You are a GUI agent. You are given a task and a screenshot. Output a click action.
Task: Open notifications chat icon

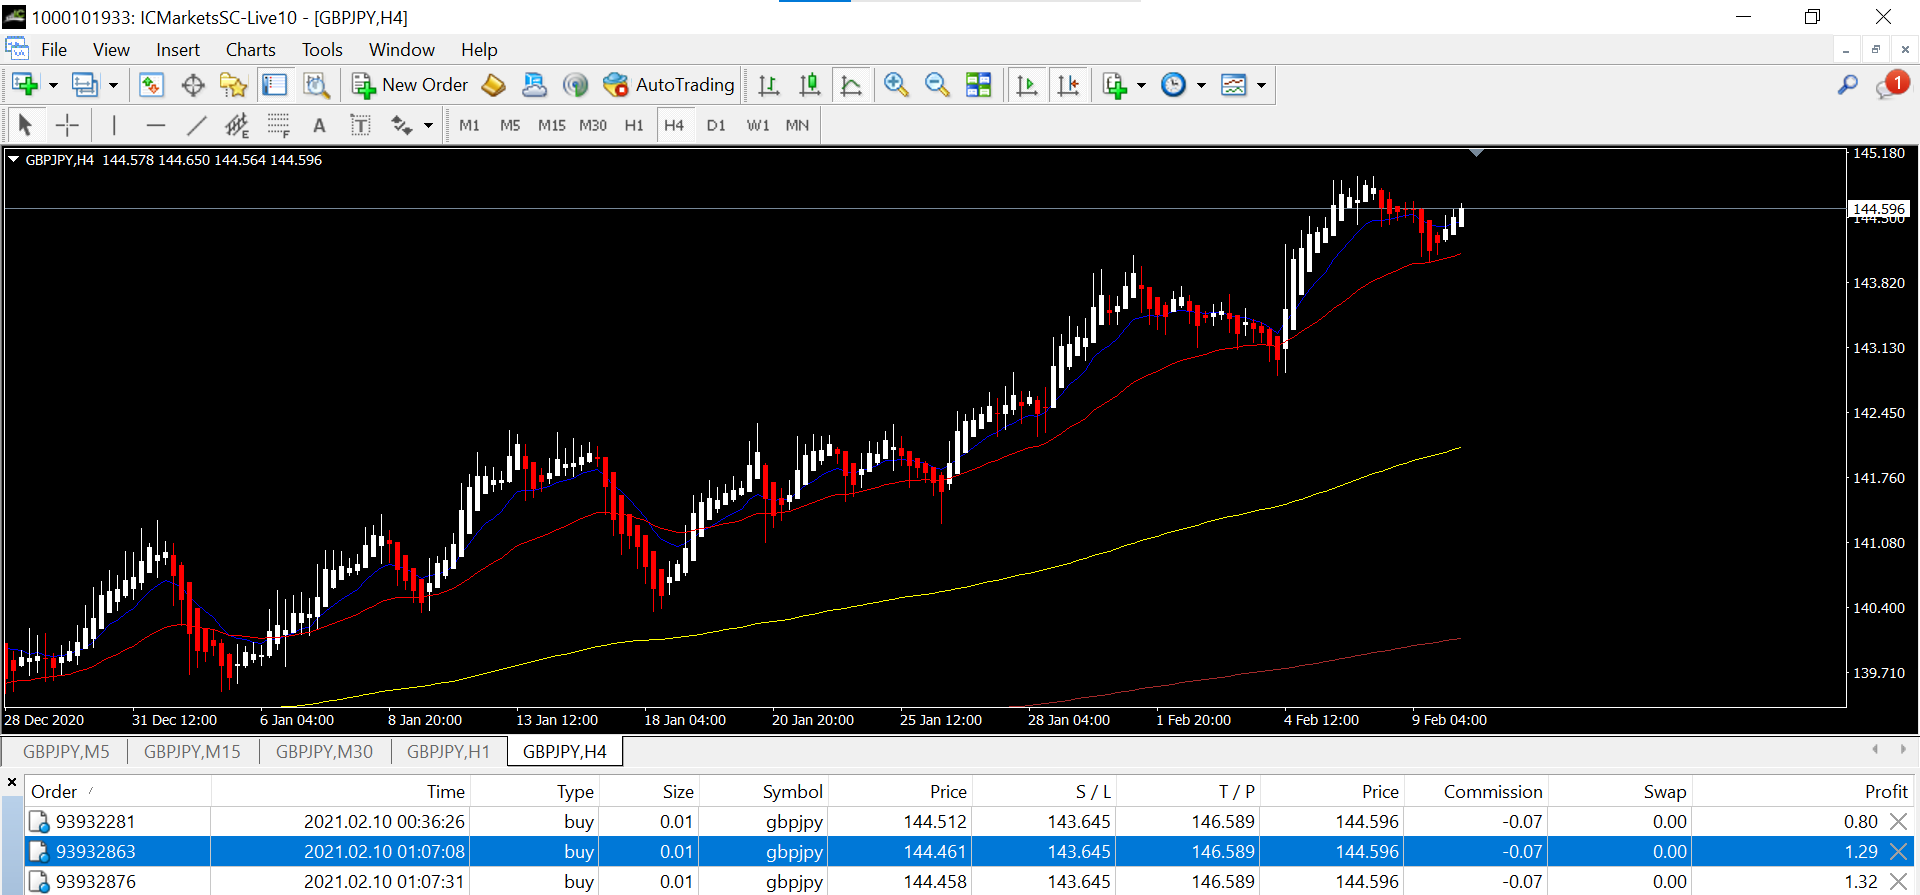1891,85
